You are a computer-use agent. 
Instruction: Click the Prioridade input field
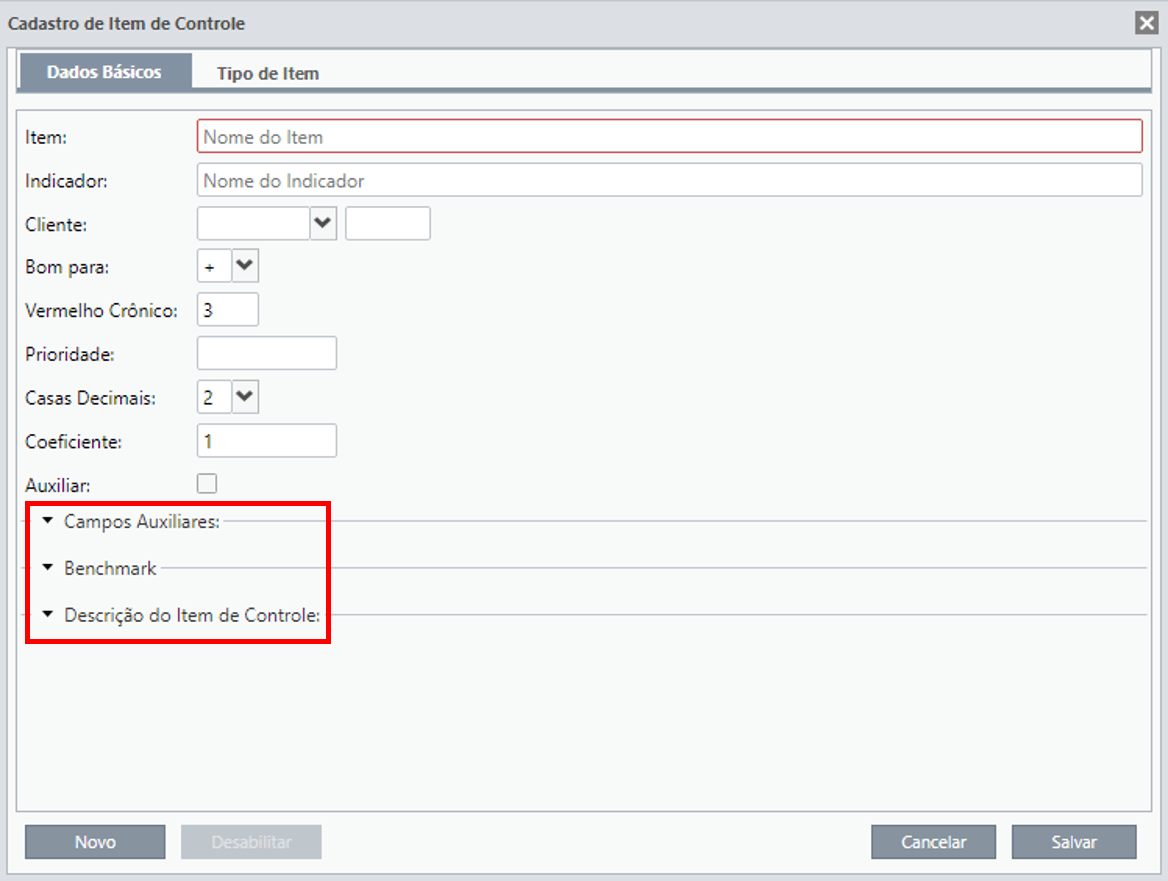point(267,353)
